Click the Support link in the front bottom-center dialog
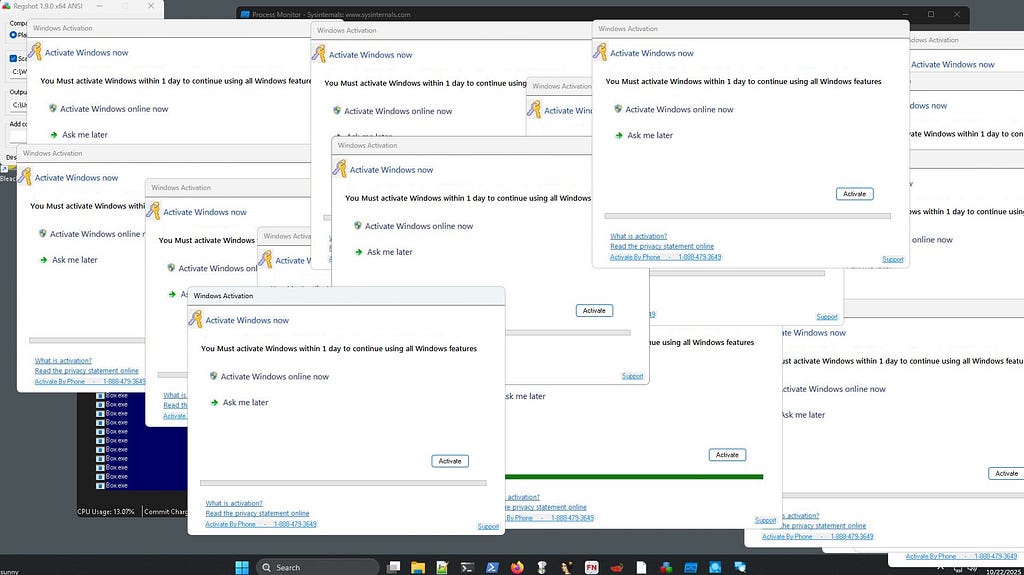Screen dimensions: 1024x575 [x=488, y=526]
